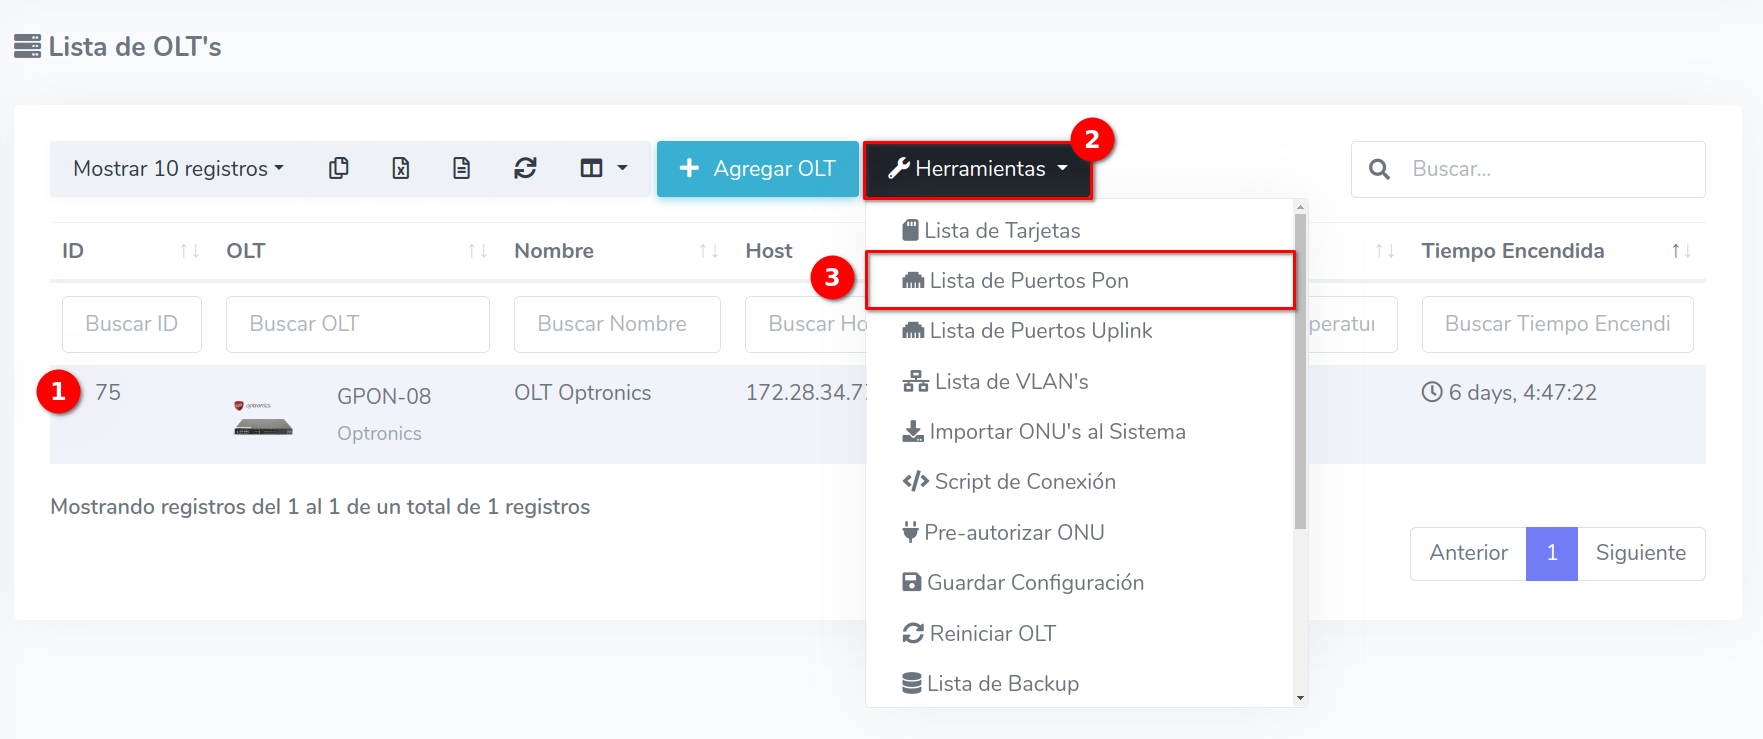1763x739 pixels.
Task: Choose Lista de VLAN's menu entry
Action: click(x=1010, y=382)
